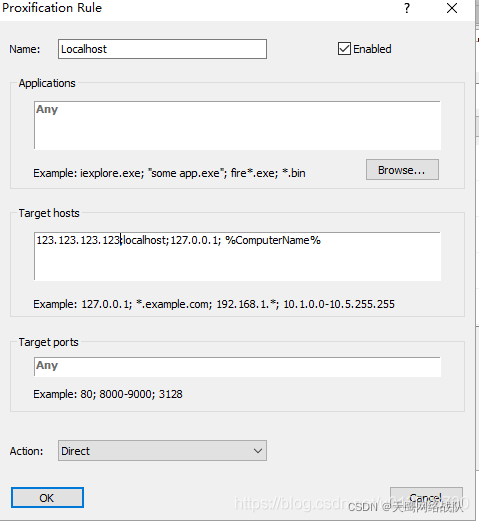Focus the Name field containing Localhost
Image resolution: width=479 pixels, height=522 pixels.
click(162, 49)
